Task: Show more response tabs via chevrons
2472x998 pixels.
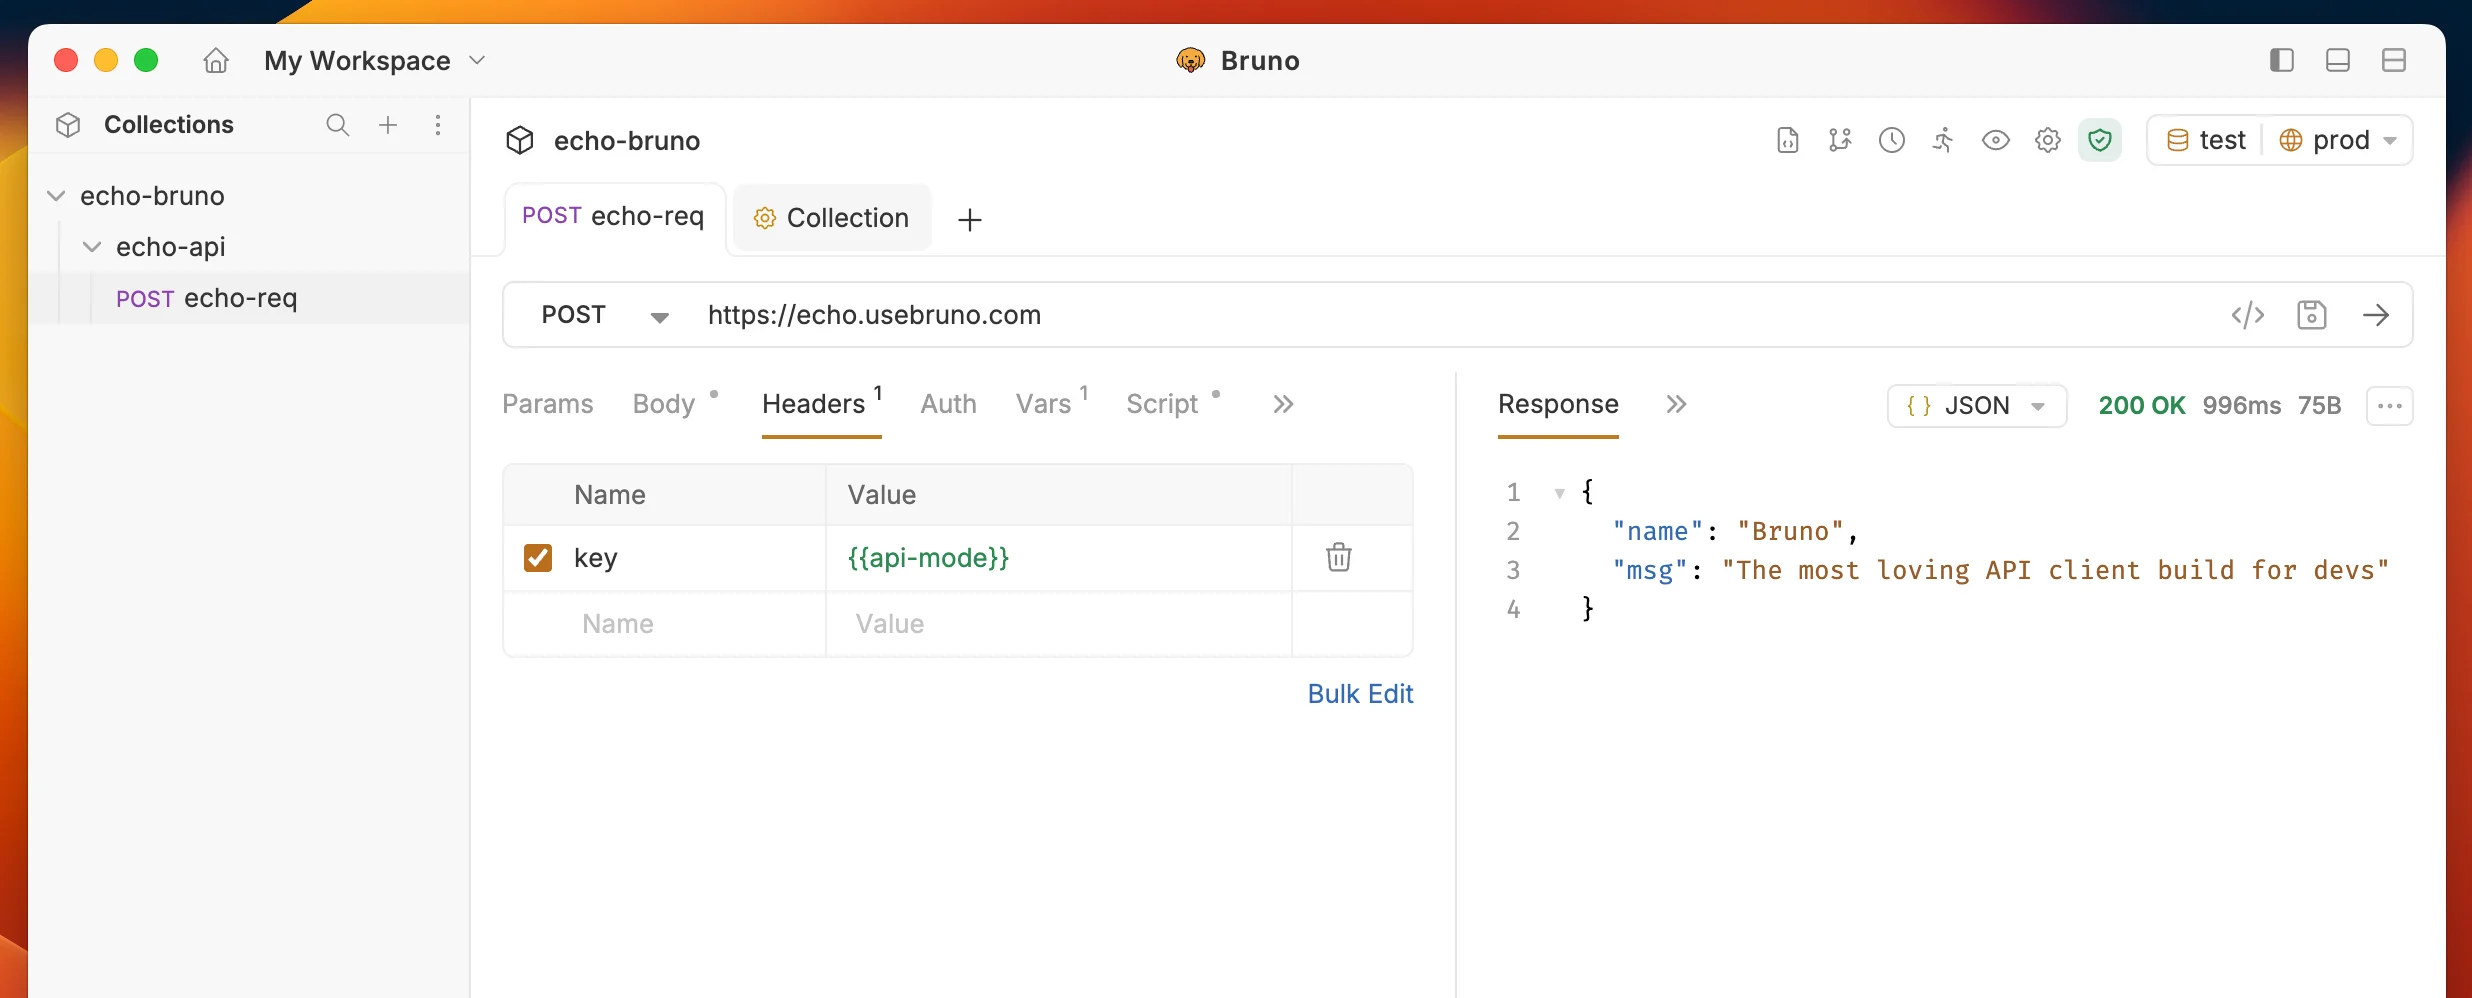Action: tap(1677, 404)
